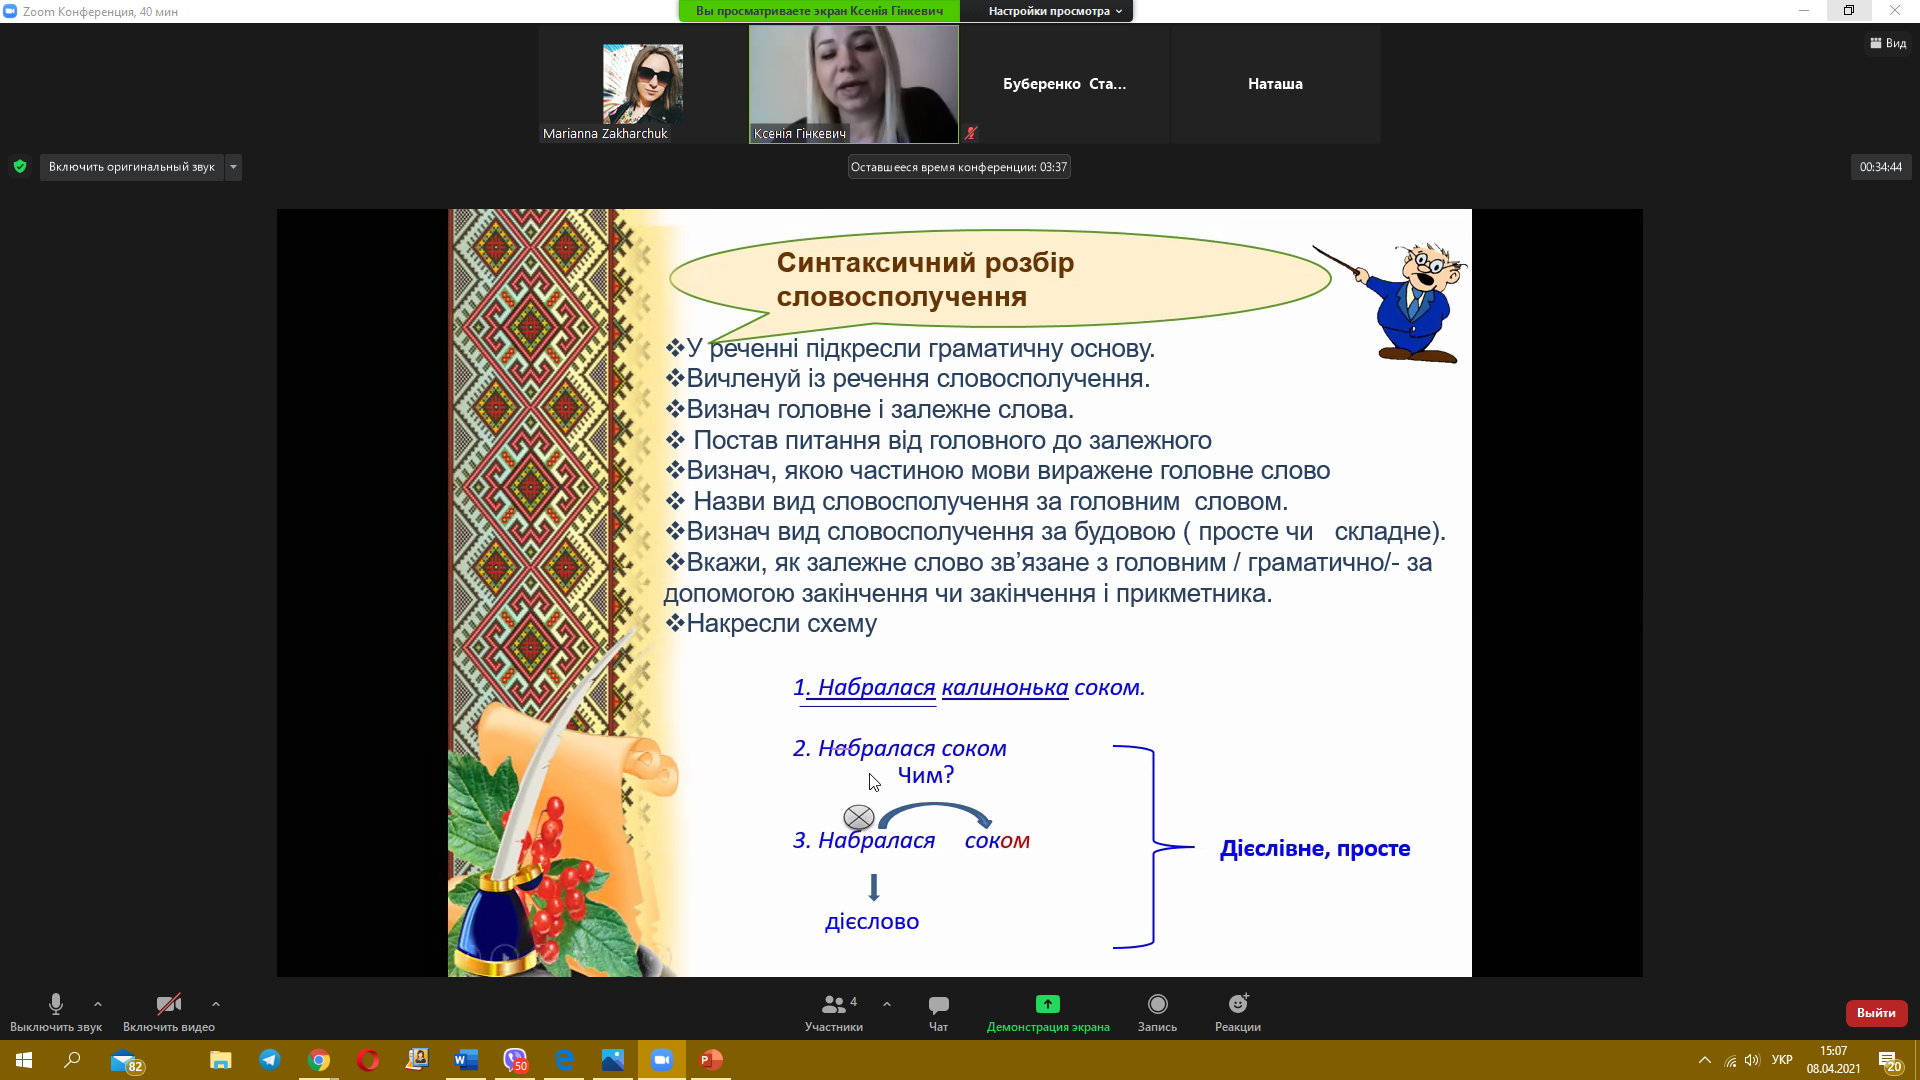Mute the microphone
Viewport: 1920px width, 1080px height.
(x=56, y=1012)
